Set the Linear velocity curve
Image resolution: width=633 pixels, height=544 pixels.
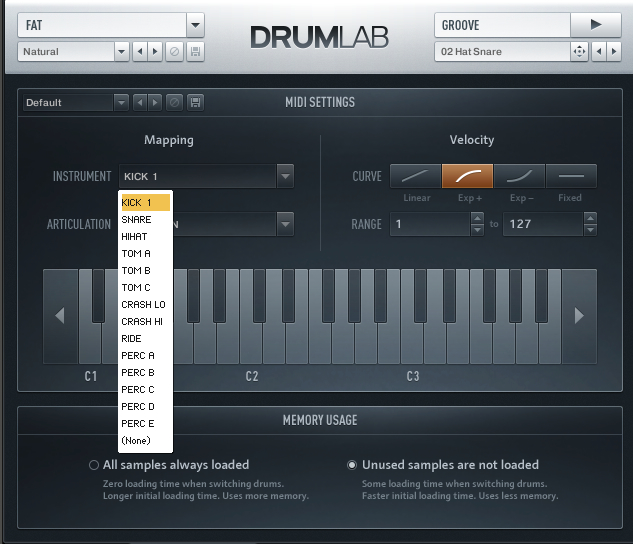point(415,176)
